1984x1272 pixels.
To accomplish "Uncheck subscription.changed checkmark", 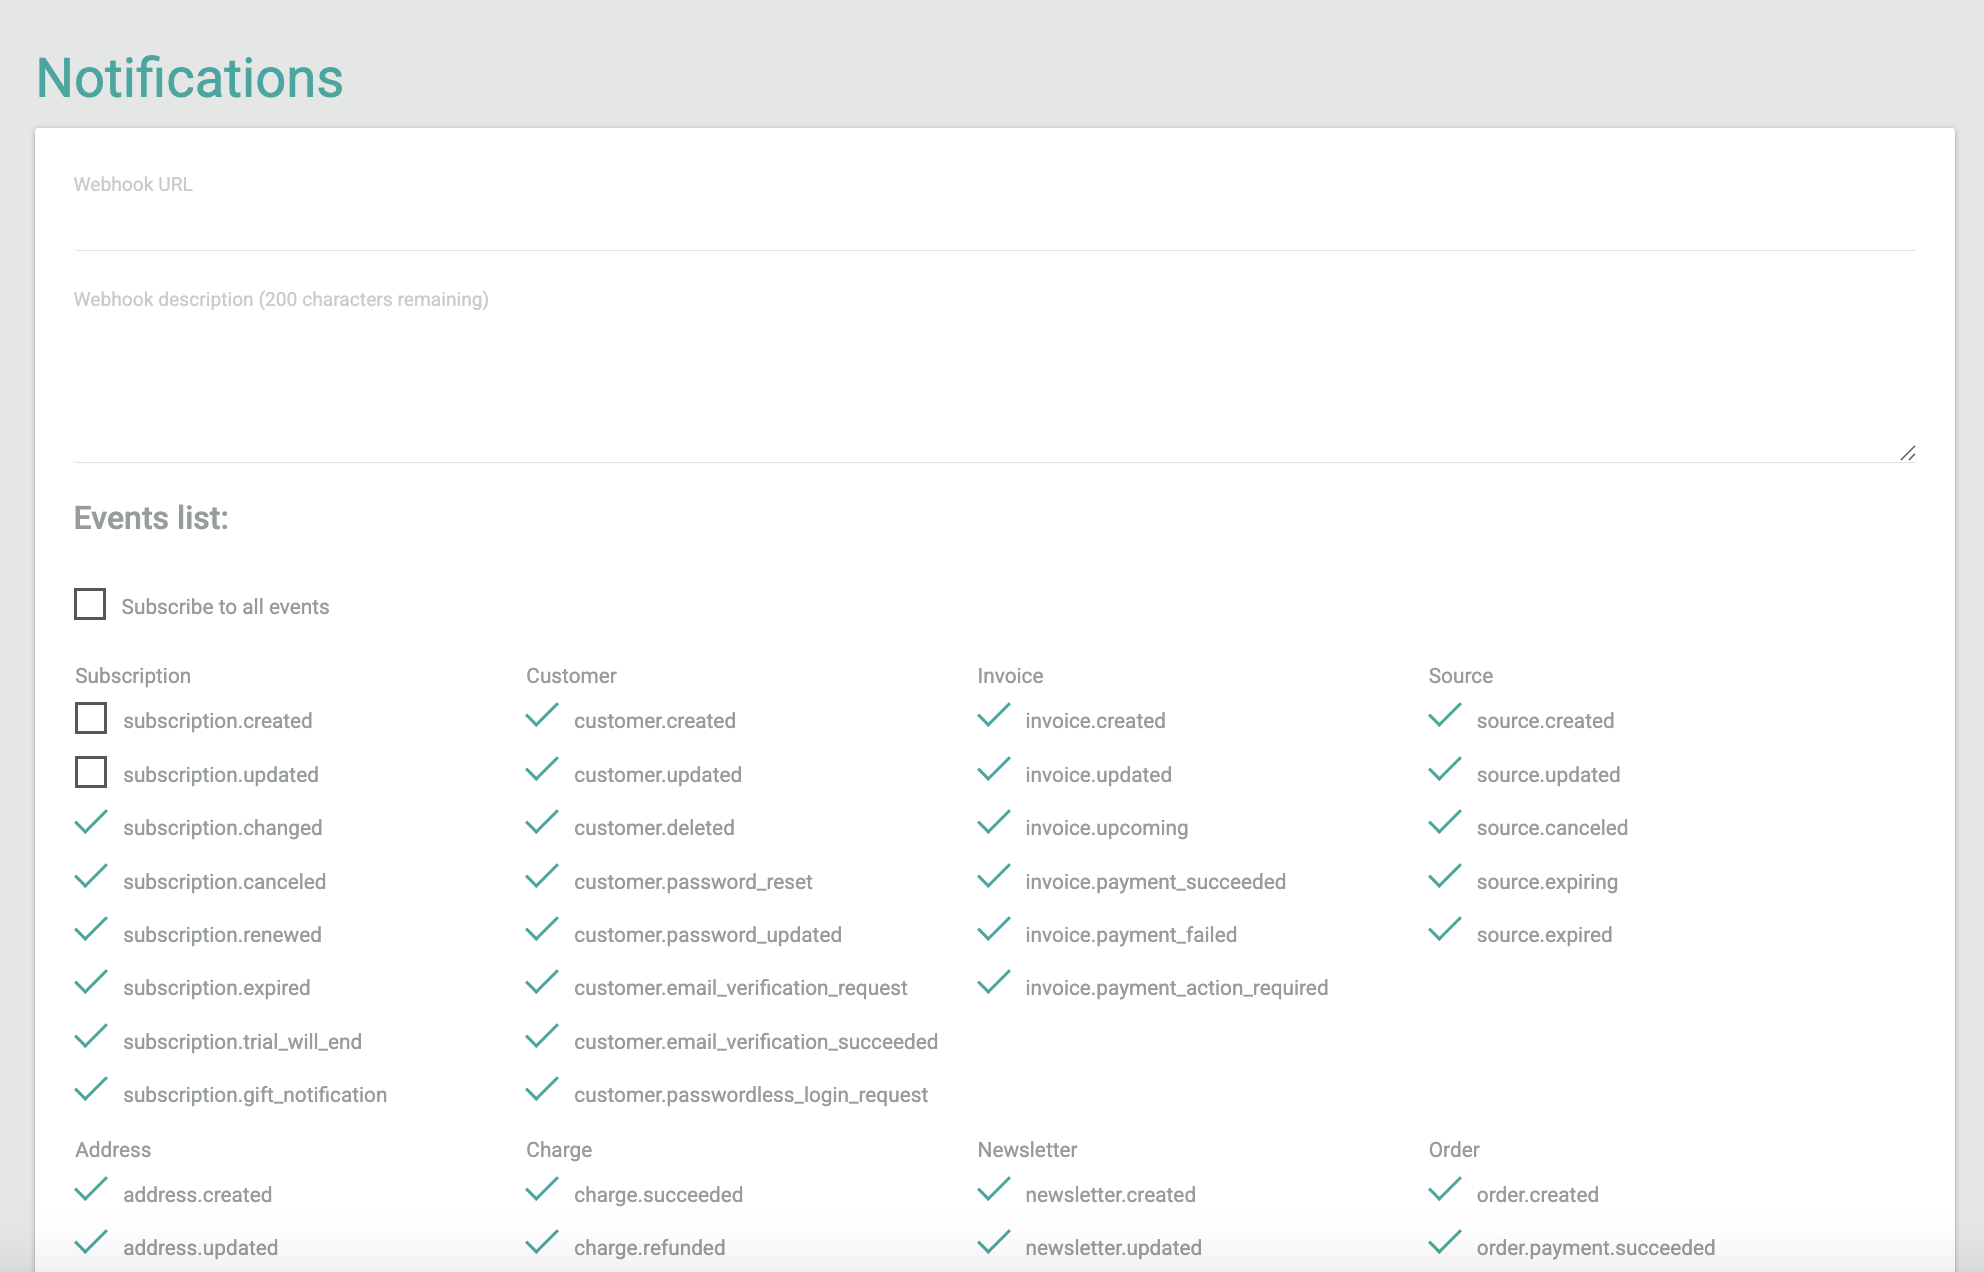I will (91, 825).
